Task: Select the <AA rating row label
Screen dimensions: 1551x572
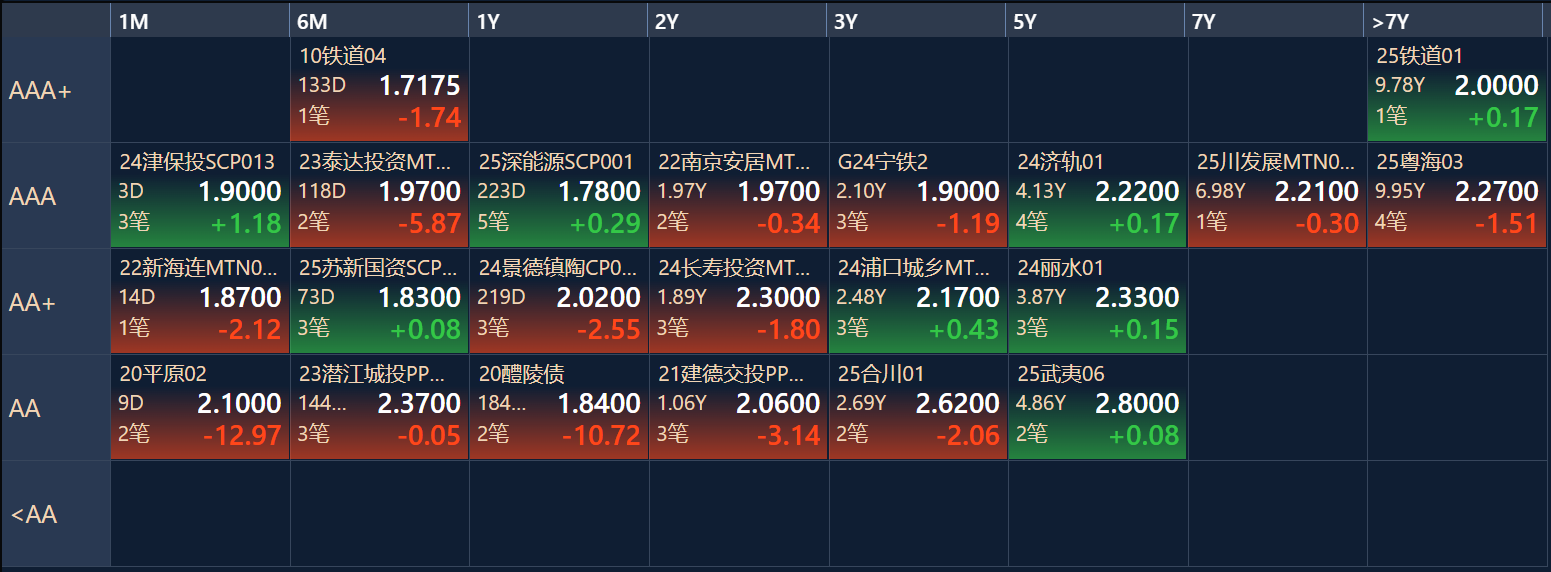Action: tap(55, 515)
